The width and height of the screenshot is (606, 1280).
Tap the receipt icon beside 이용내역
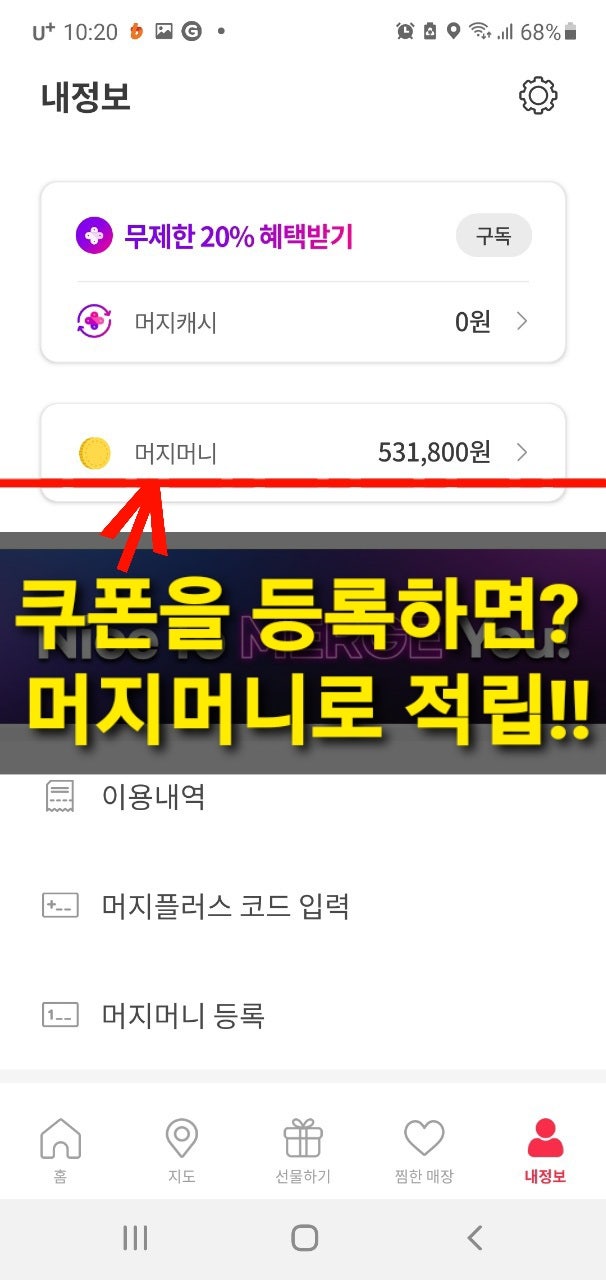tap(59, 797)
